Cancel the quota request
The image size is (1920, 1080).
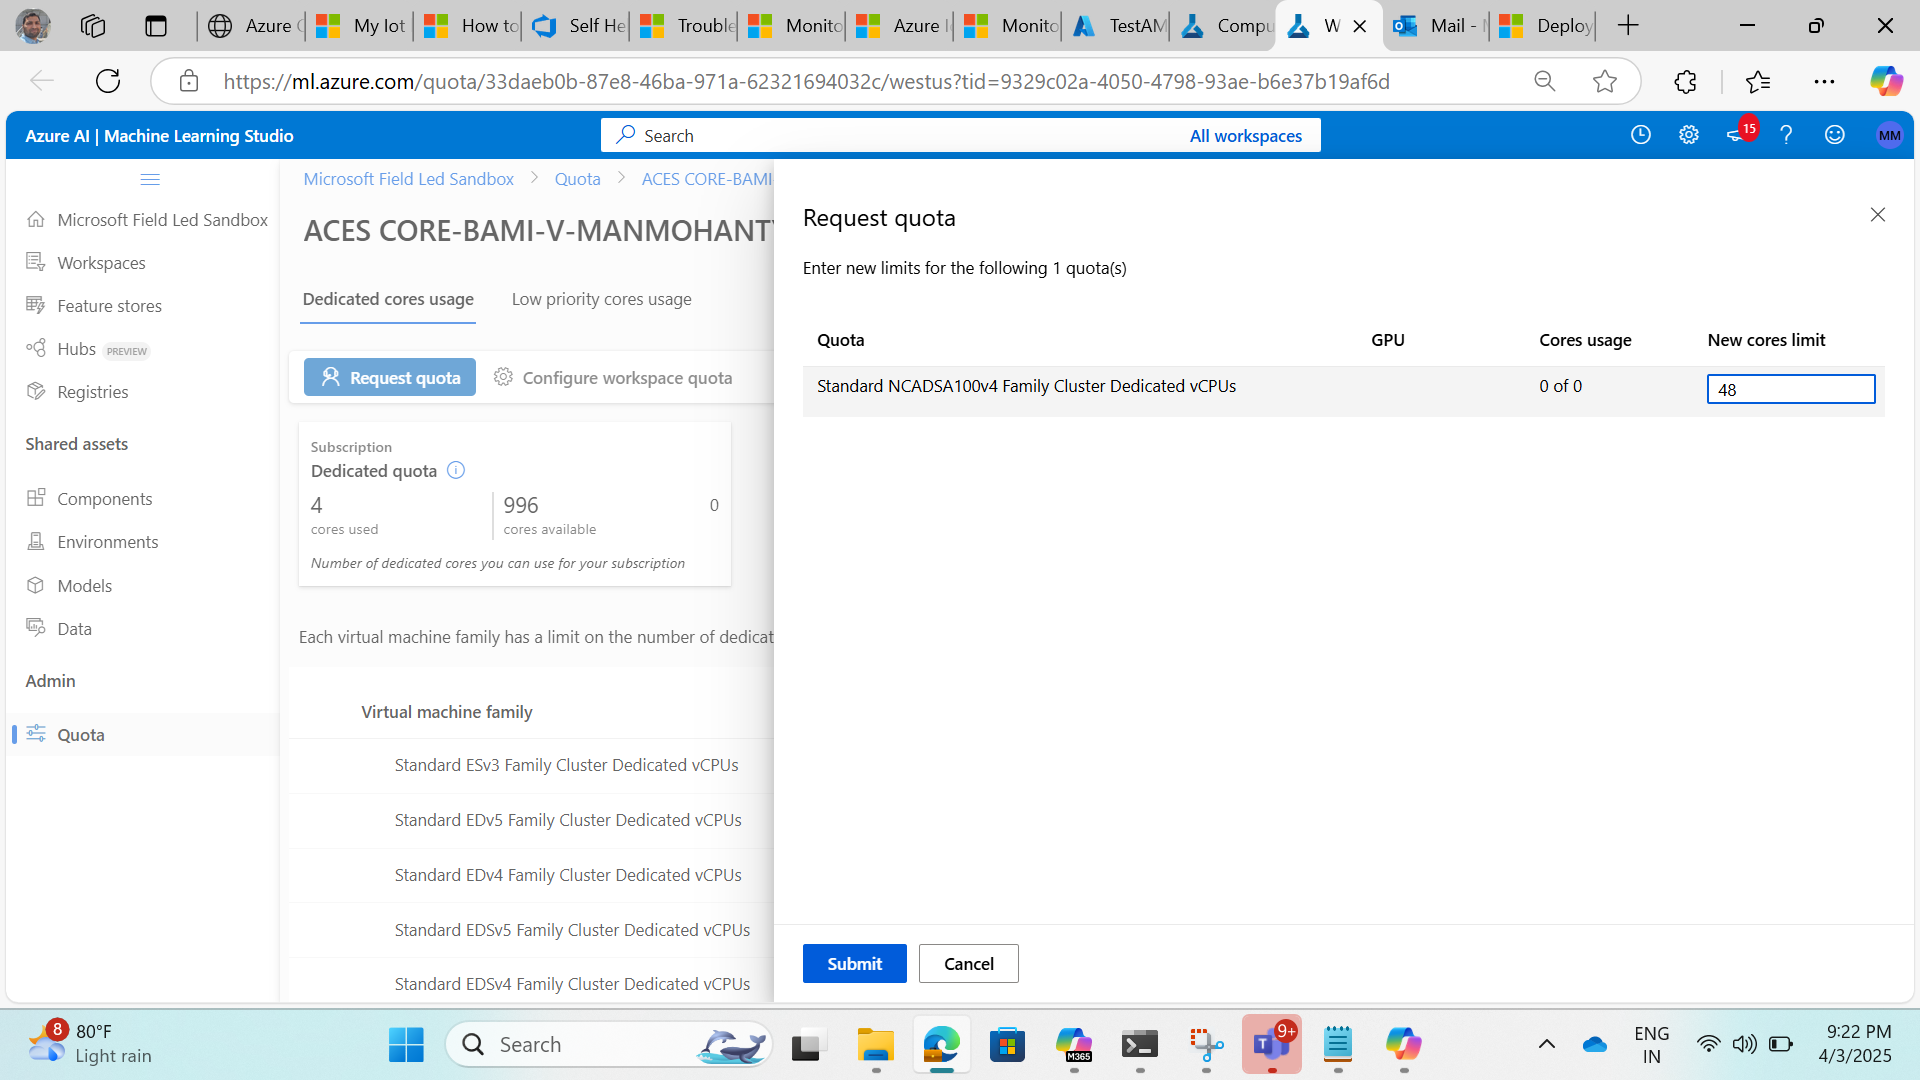point(968,963)
